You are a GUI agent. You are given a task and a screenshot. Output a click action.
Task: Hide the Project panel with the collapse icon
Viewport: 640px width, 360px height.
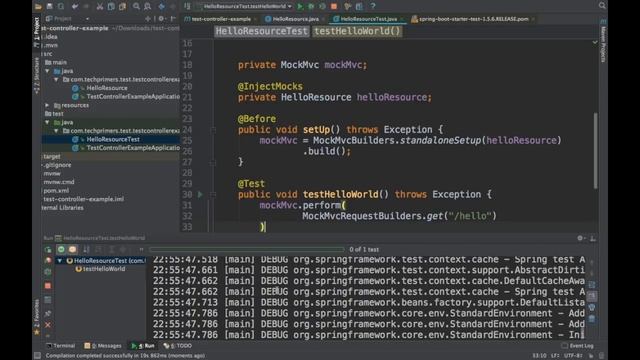point(173,19)
